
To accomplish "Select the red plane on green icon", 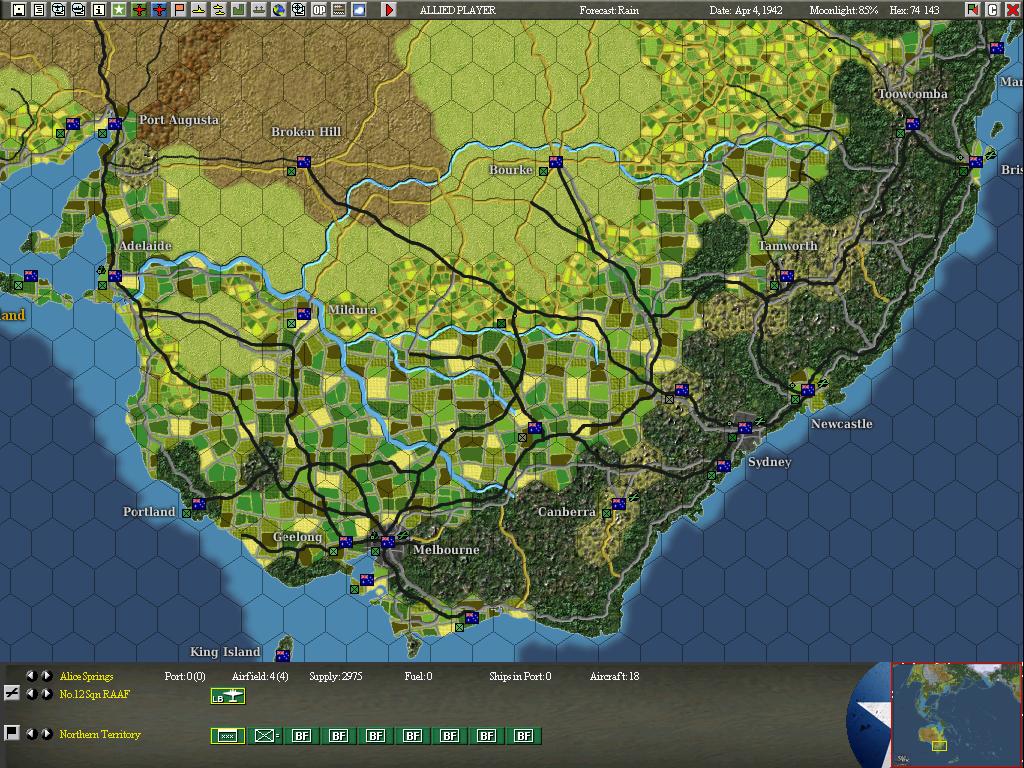I will 138,10.
